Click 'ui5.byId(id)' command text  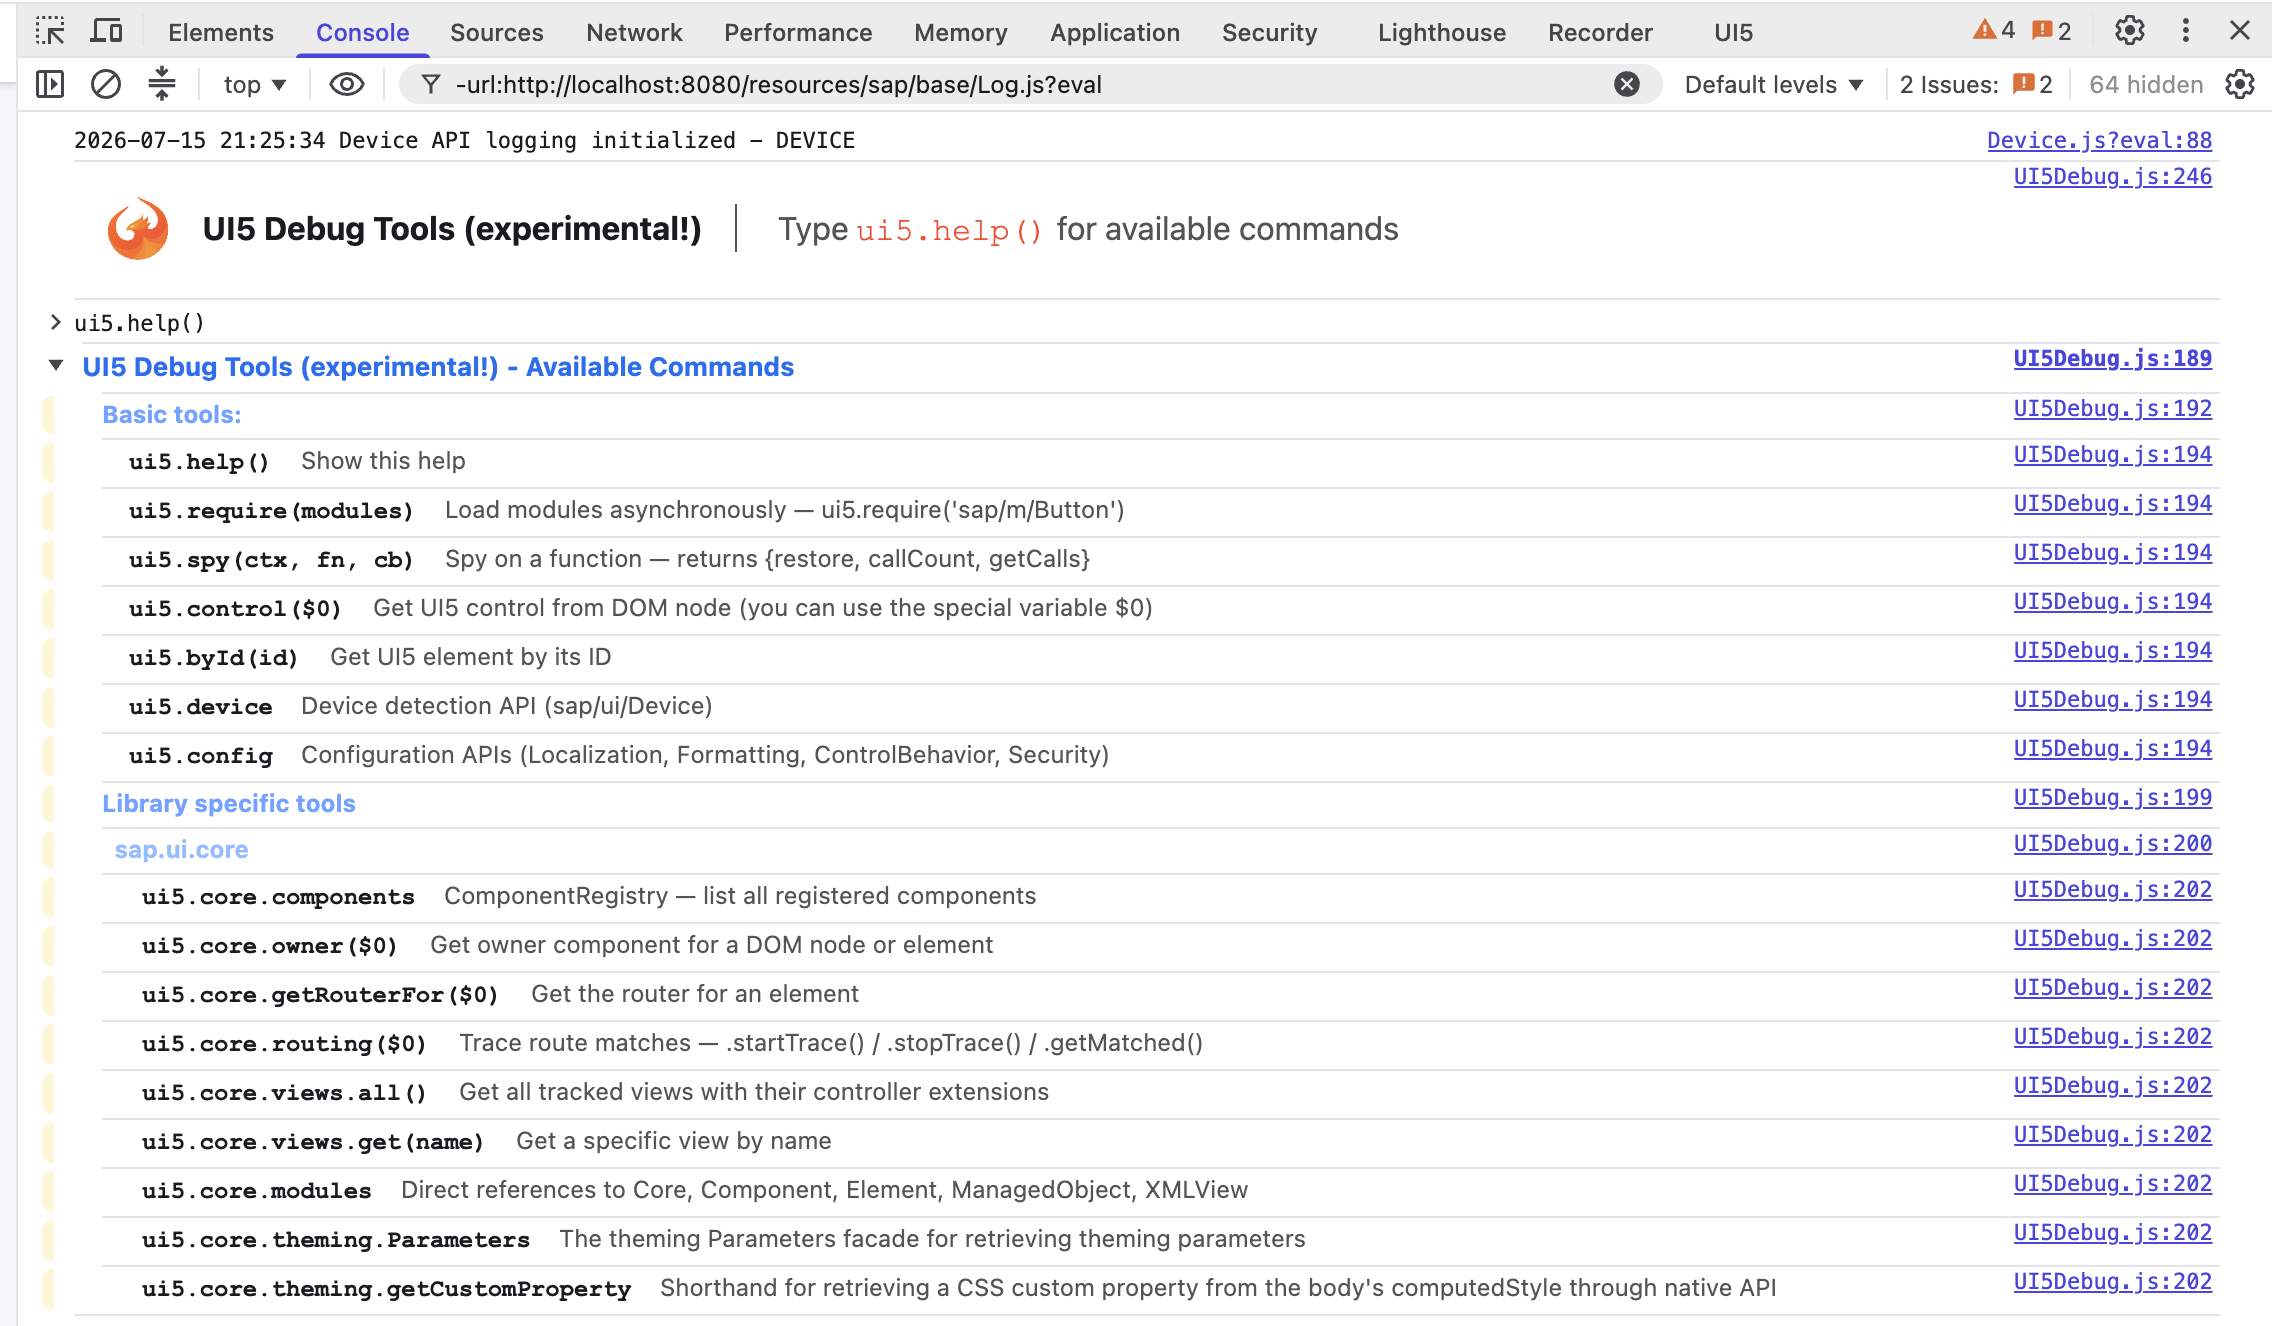pyautogui.click(x=213, y=657)
